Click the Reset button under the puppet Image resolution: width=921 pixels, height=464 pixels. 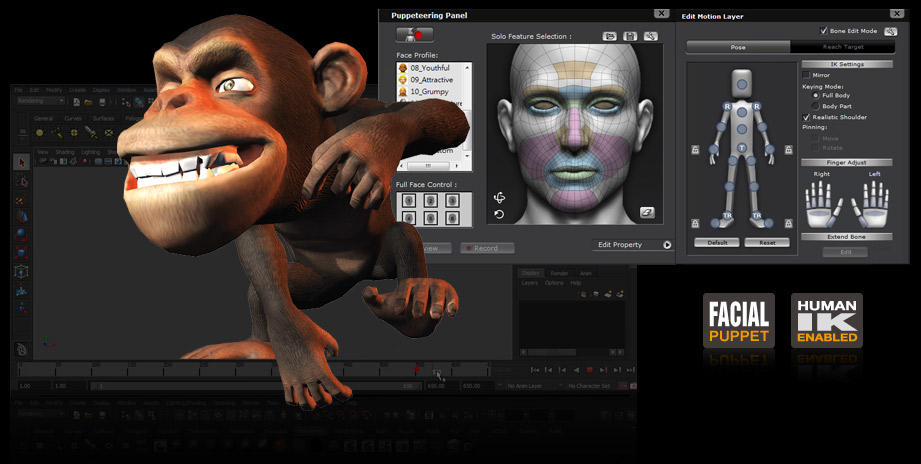767,242
